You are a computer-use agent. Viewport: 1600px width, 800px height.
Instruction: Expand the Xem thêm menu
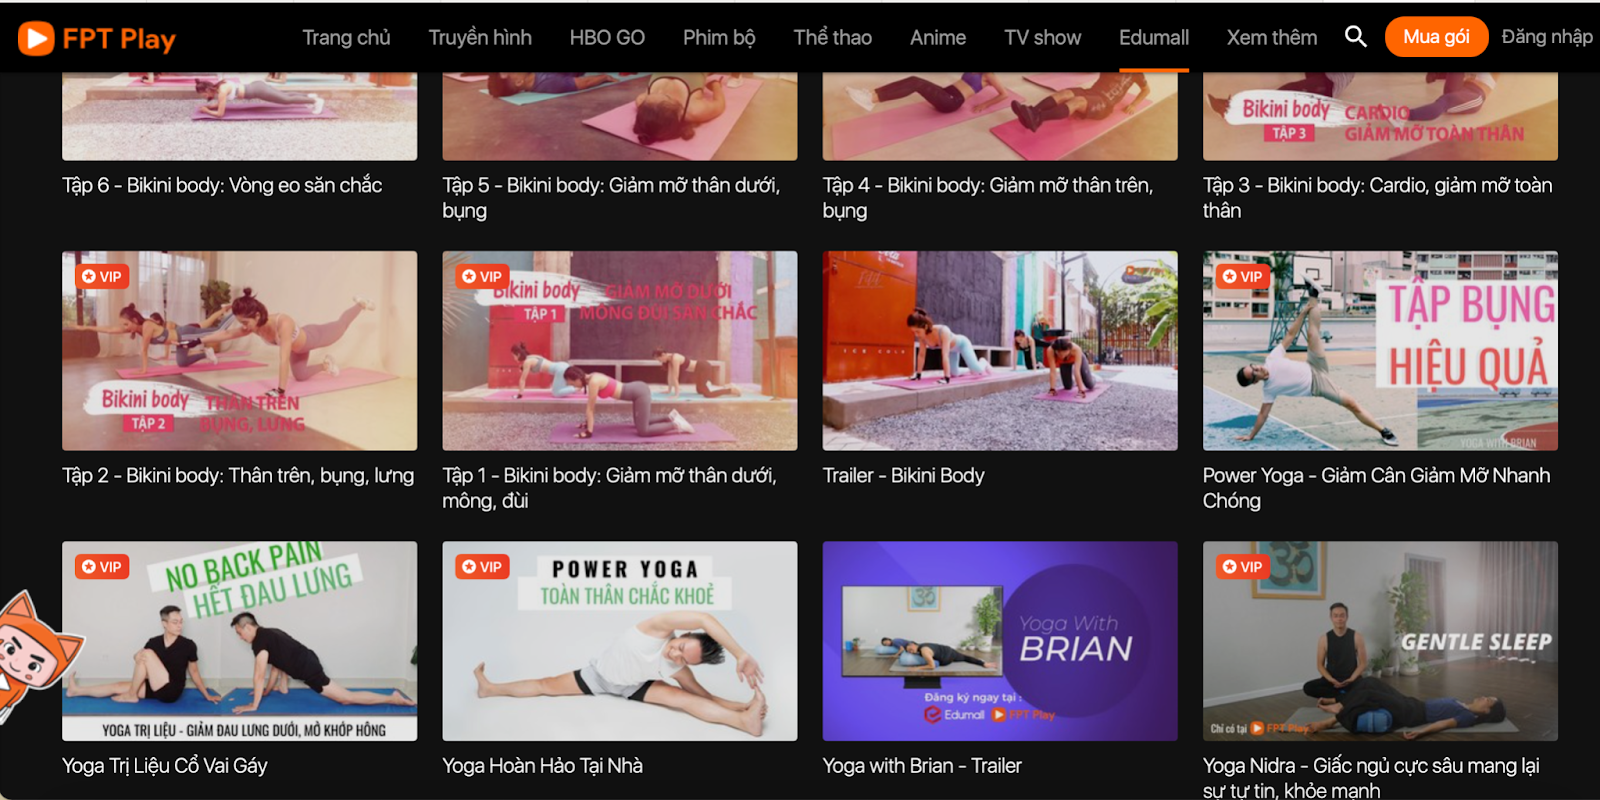(1272, 37)
